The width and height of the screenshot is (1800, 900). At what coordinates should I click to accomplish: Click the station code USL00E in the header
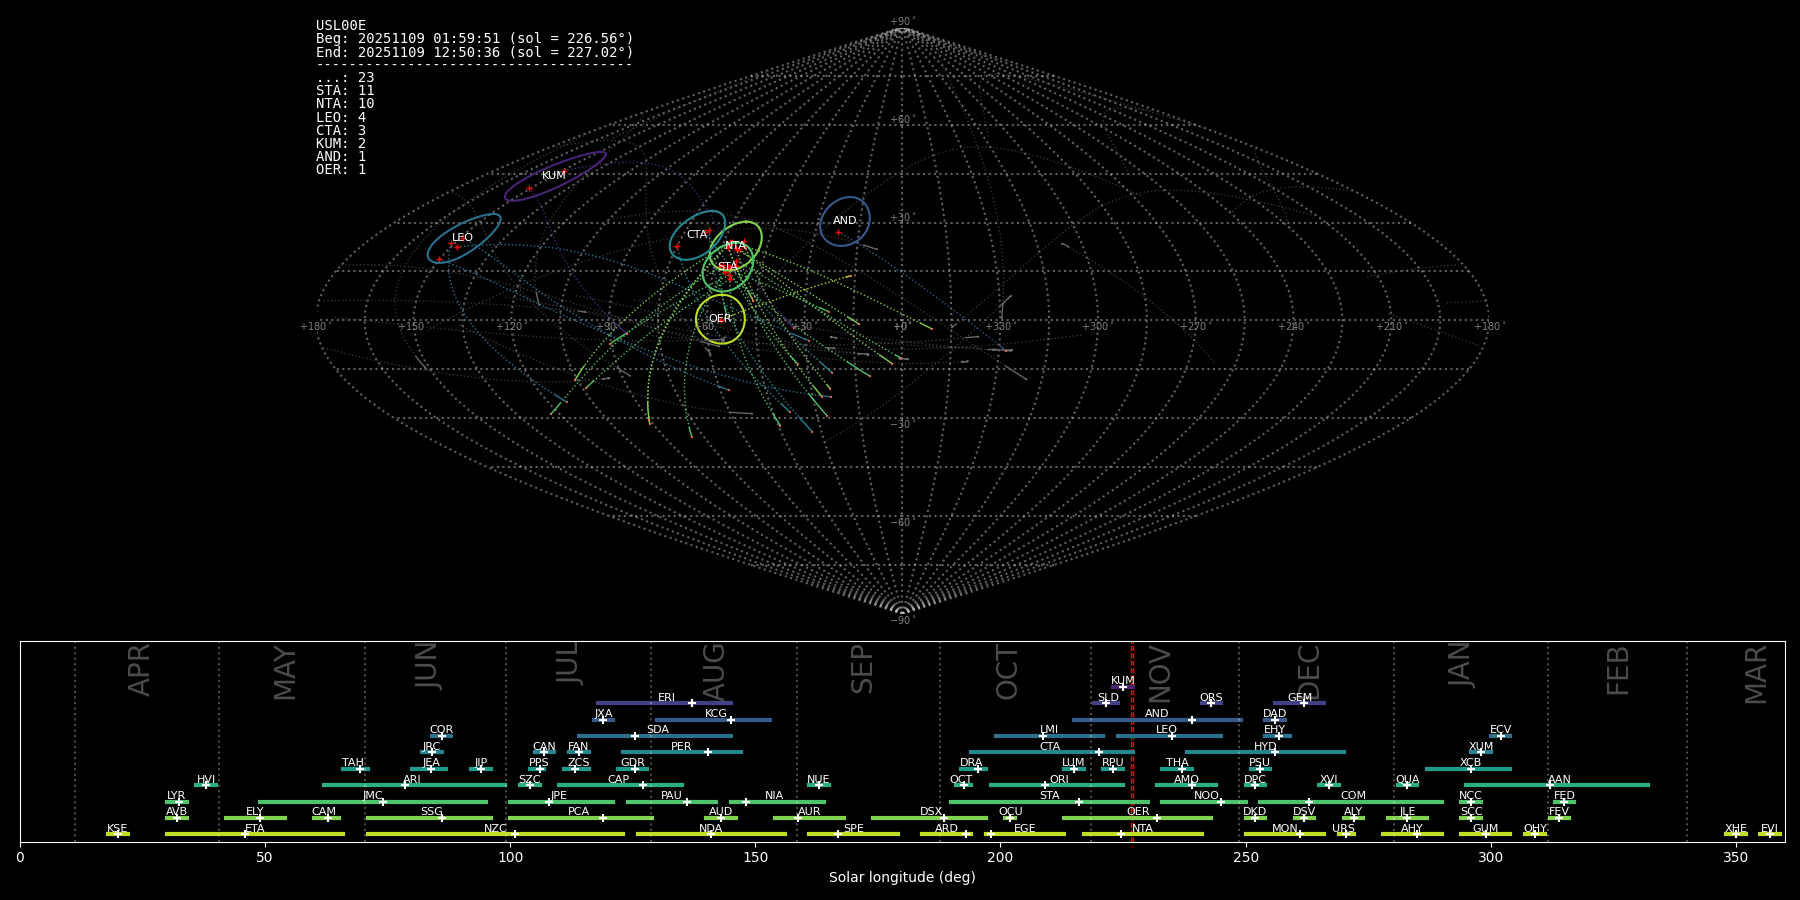(x=341, y=26)
